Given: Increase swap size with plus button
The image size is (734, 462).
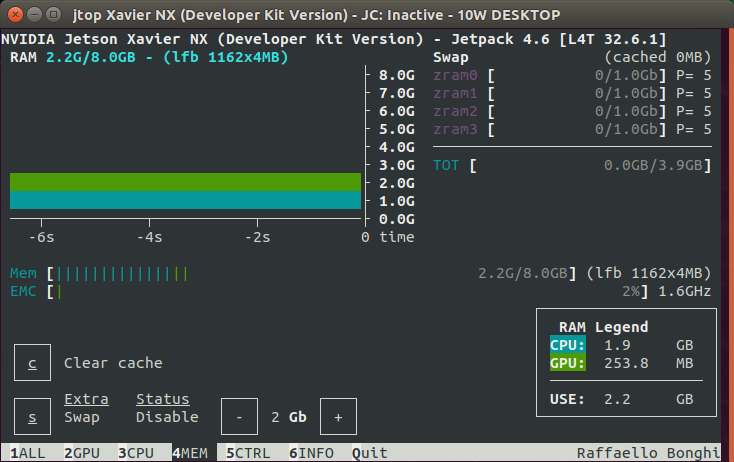Looking at the screenshot, I should [338, 417].
